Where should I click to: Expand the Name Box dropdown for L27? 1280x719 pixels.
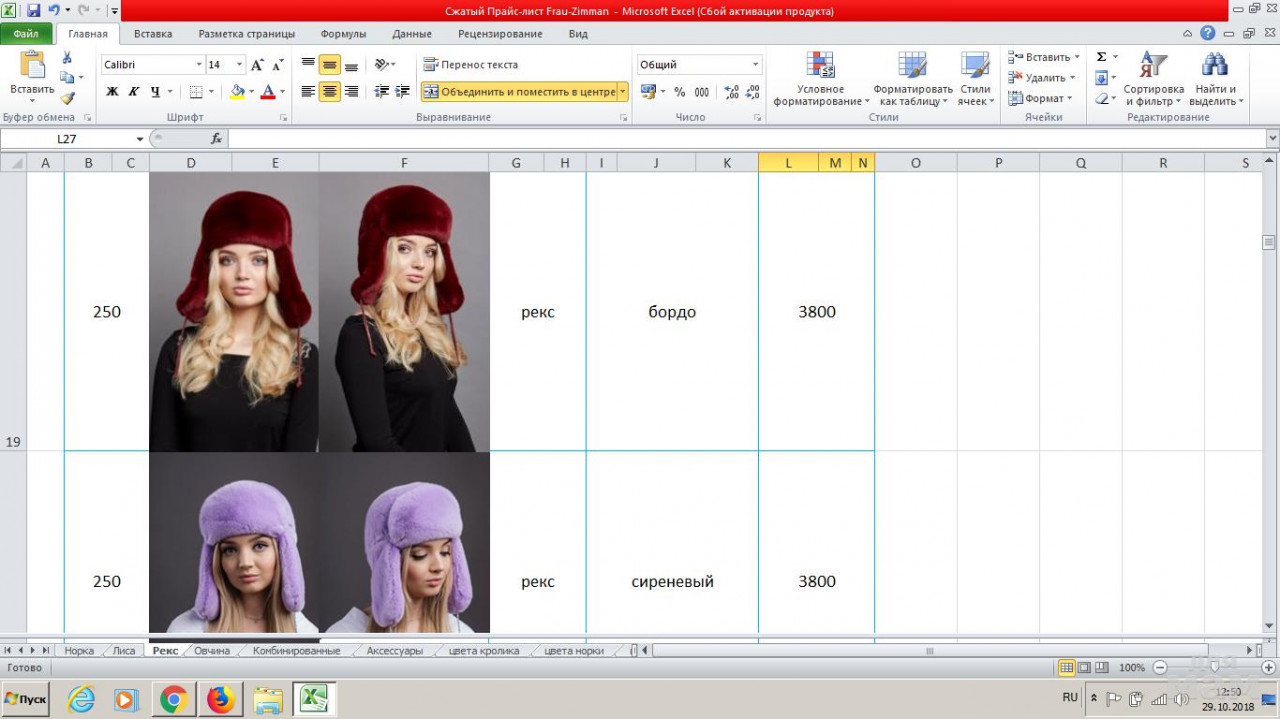point(140,139)
